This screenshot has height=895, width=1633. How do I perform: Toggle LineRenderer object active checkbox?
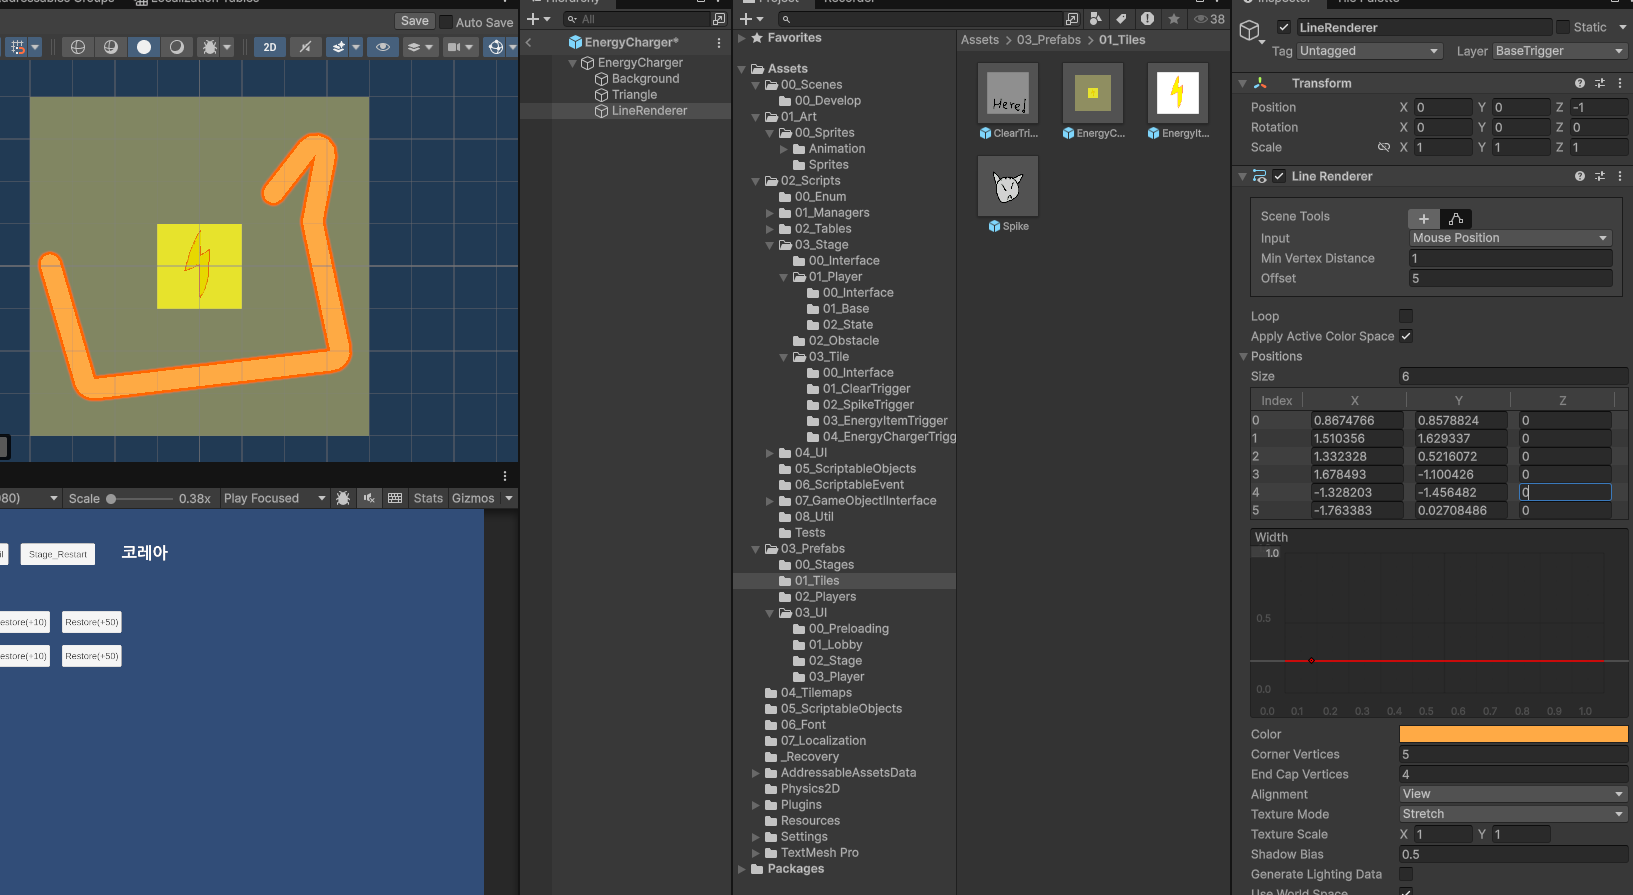[1284, 27]
